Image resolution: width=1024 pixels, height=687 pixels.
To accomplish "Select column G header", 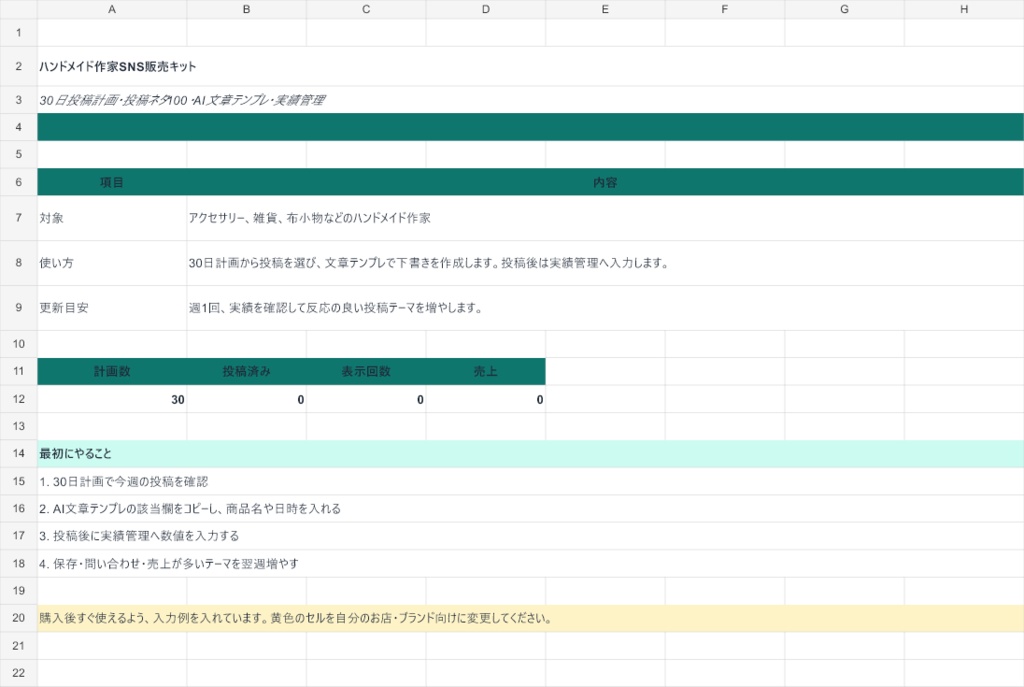I will [x=844, y=9].
